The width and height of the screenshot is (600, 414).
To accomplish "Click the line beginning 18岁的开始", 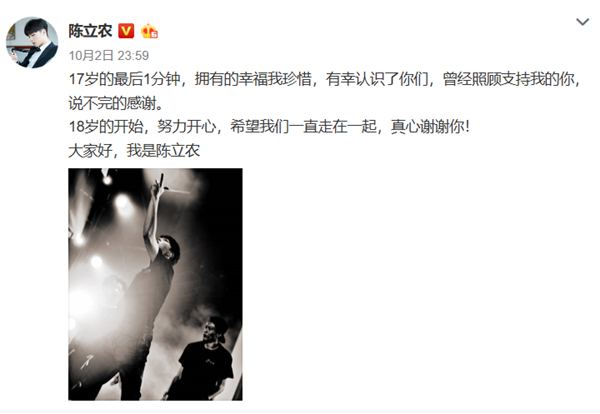I will 269,127.
